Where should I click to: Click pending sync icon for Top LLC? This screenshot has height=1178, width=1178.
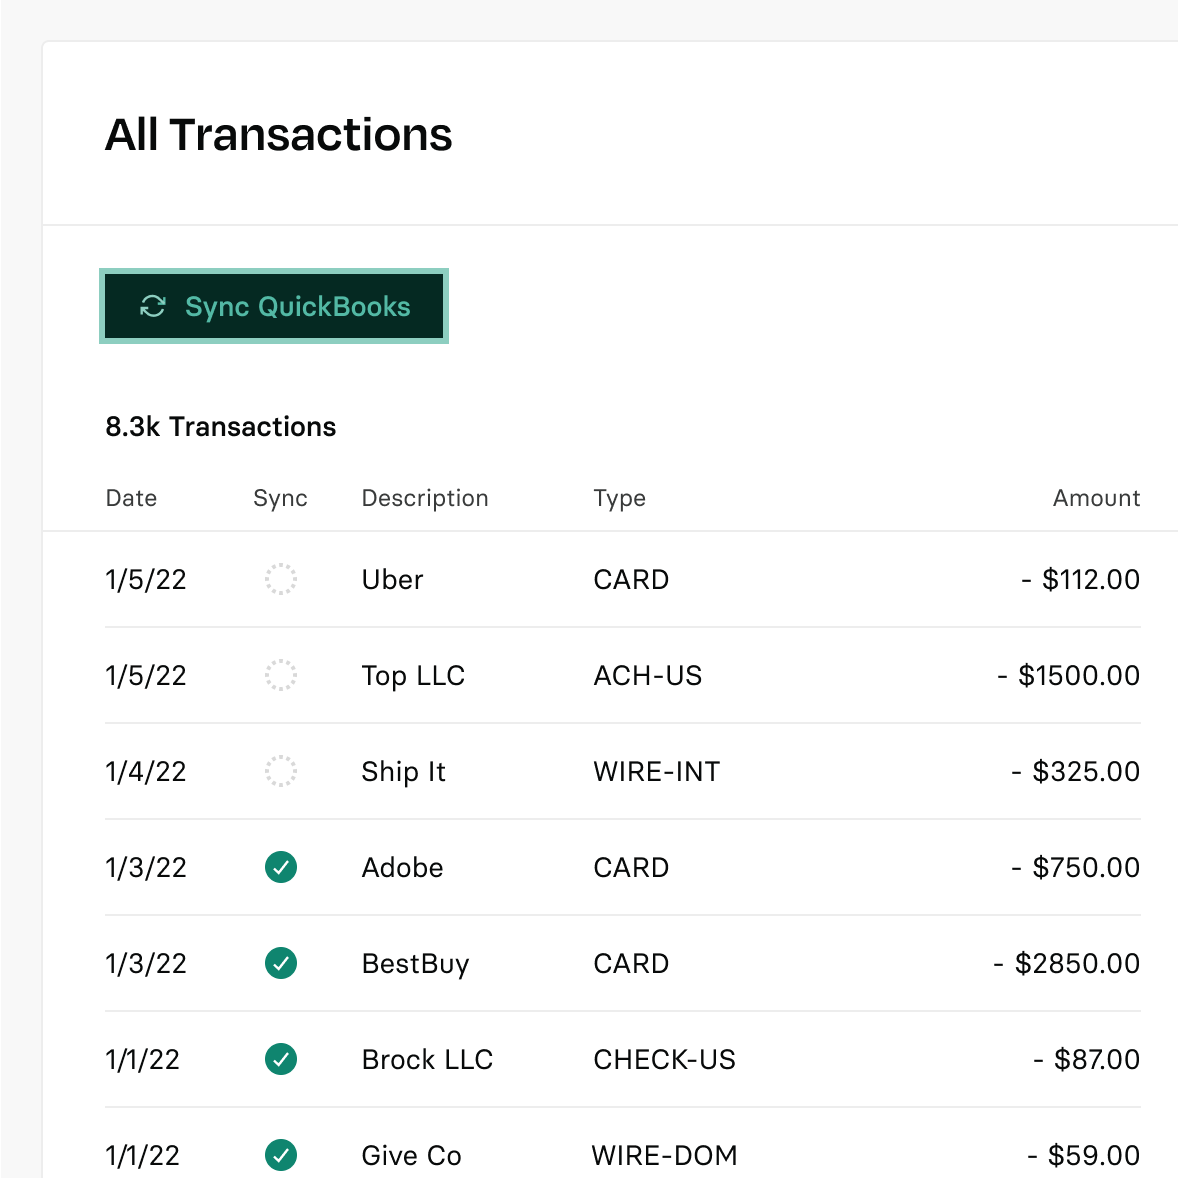coord(281,675)
